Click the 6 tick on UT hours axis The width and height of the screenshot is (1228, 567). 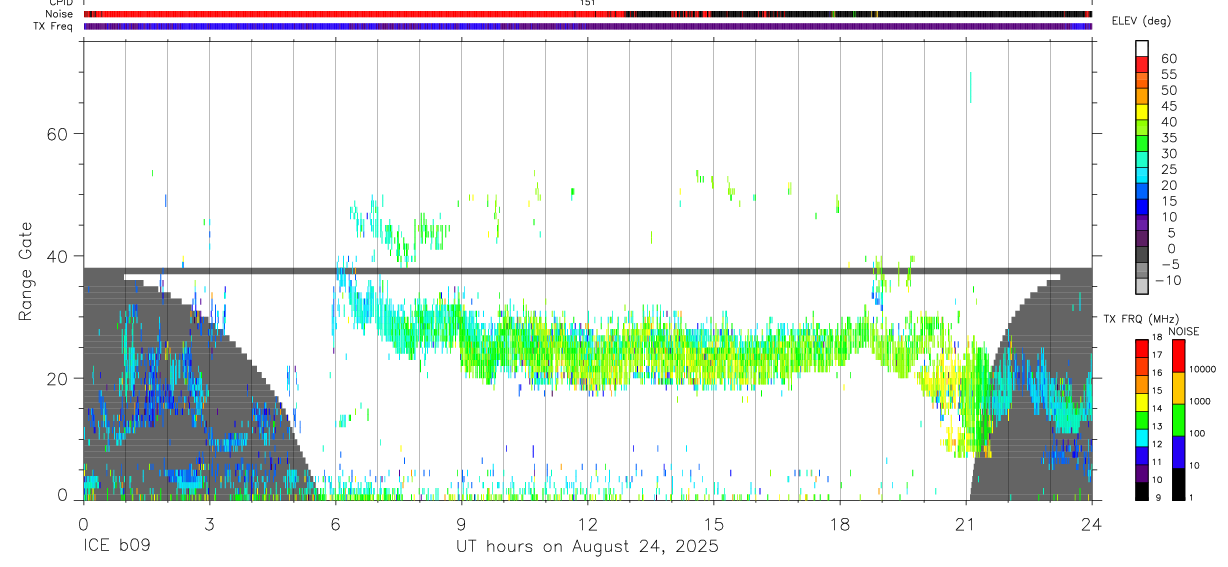pyautogui.click(x=335, y=524)
